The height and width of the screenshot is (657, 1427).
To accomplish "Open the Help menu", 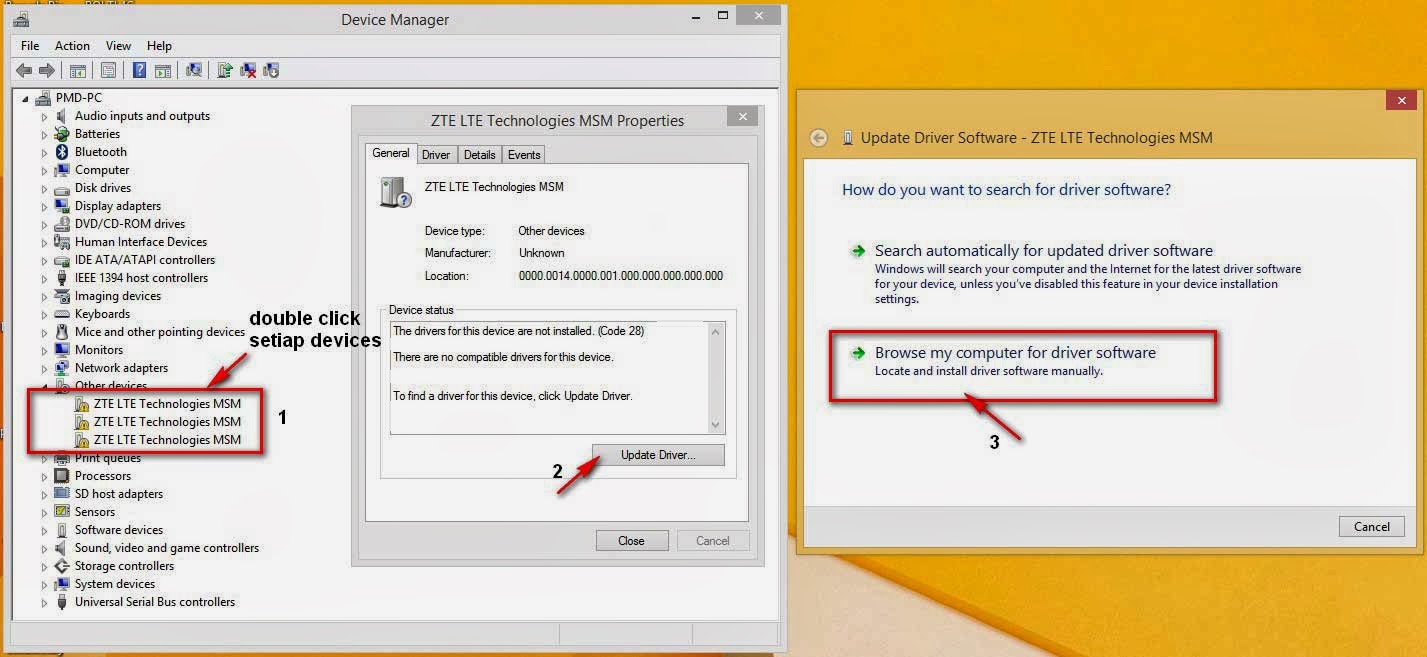I will (x=159, y=46).
